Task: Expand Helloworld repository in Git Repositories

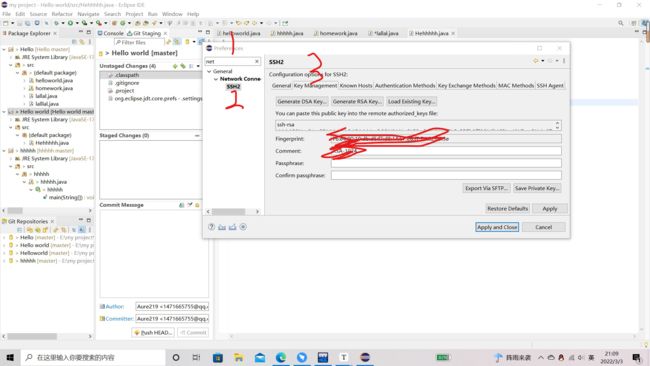Action: [4, 253]
